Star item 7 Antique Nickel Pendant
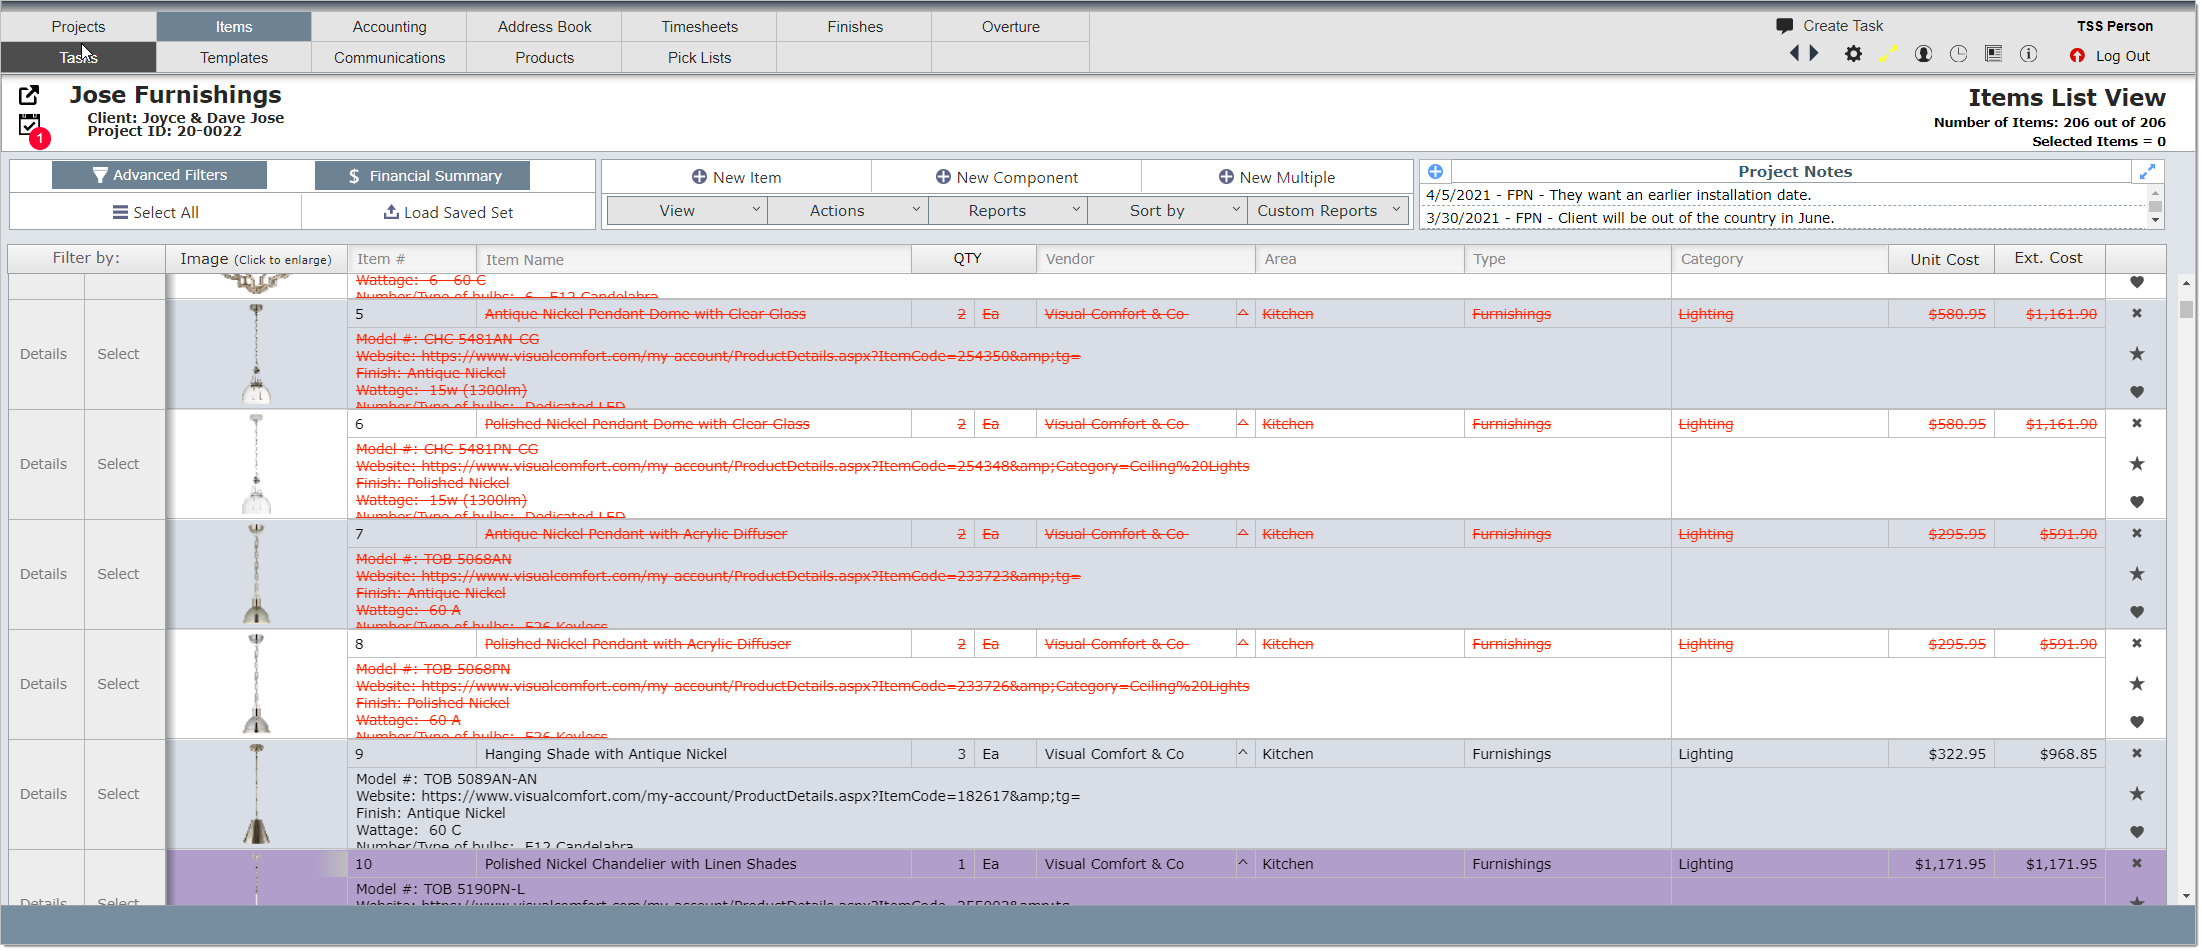The width and height of the screenshot is (2202, 951). pos(2137,574)
